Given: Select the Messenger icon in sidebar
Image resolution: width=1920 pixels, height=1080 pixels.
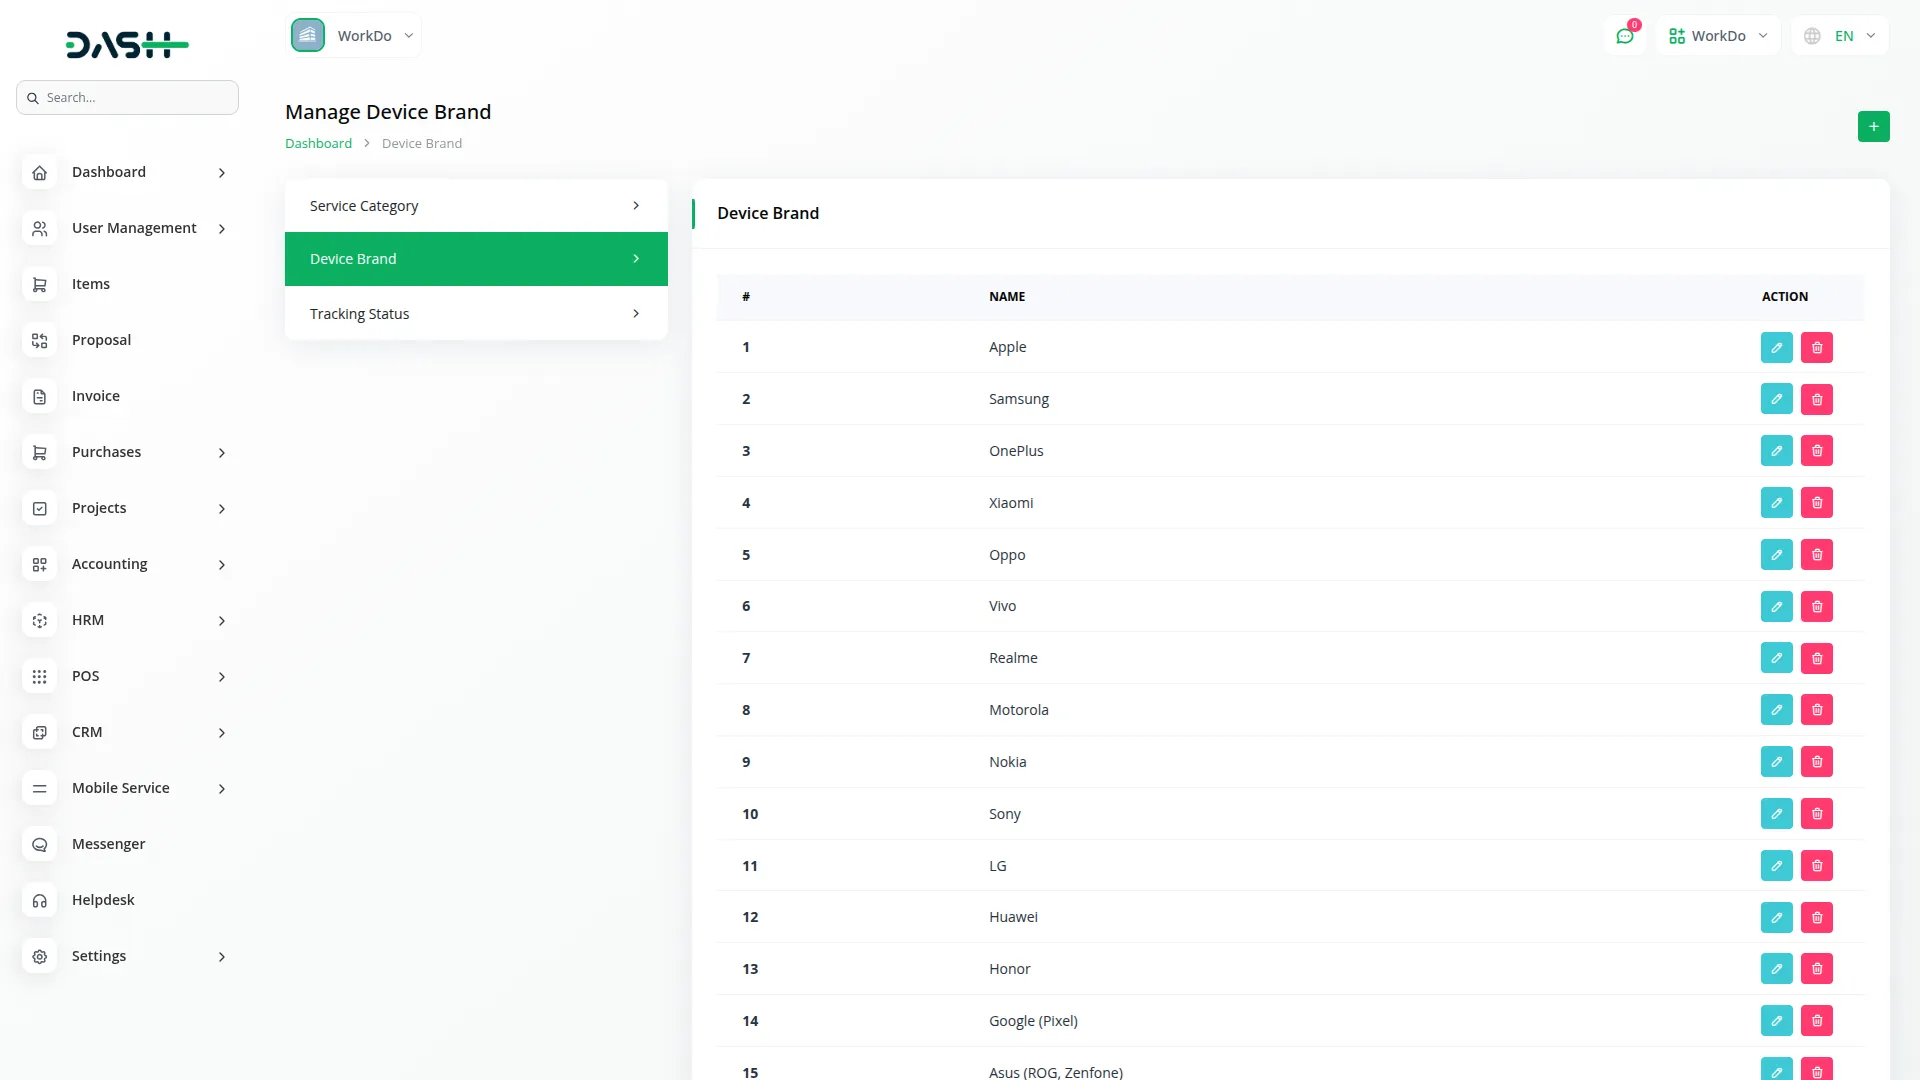Looking at the screenshot, I should point(39,844).
